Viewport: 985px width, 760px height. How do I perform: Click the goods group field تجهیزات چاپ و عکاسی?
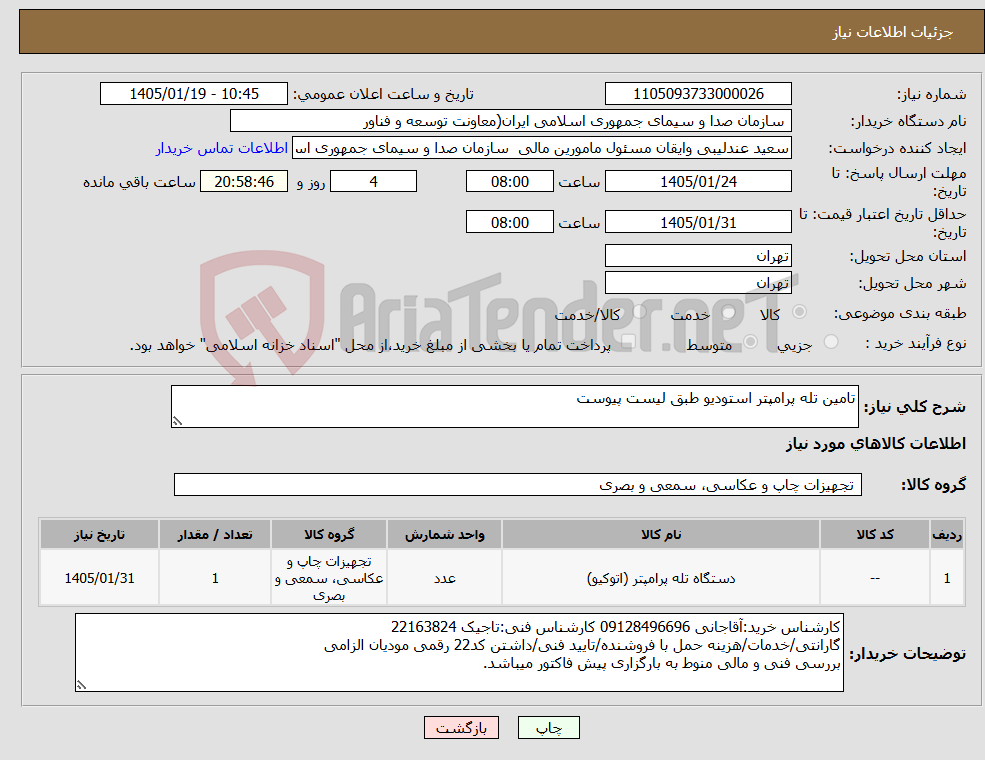pyautogui.click(x=518, y=485)
